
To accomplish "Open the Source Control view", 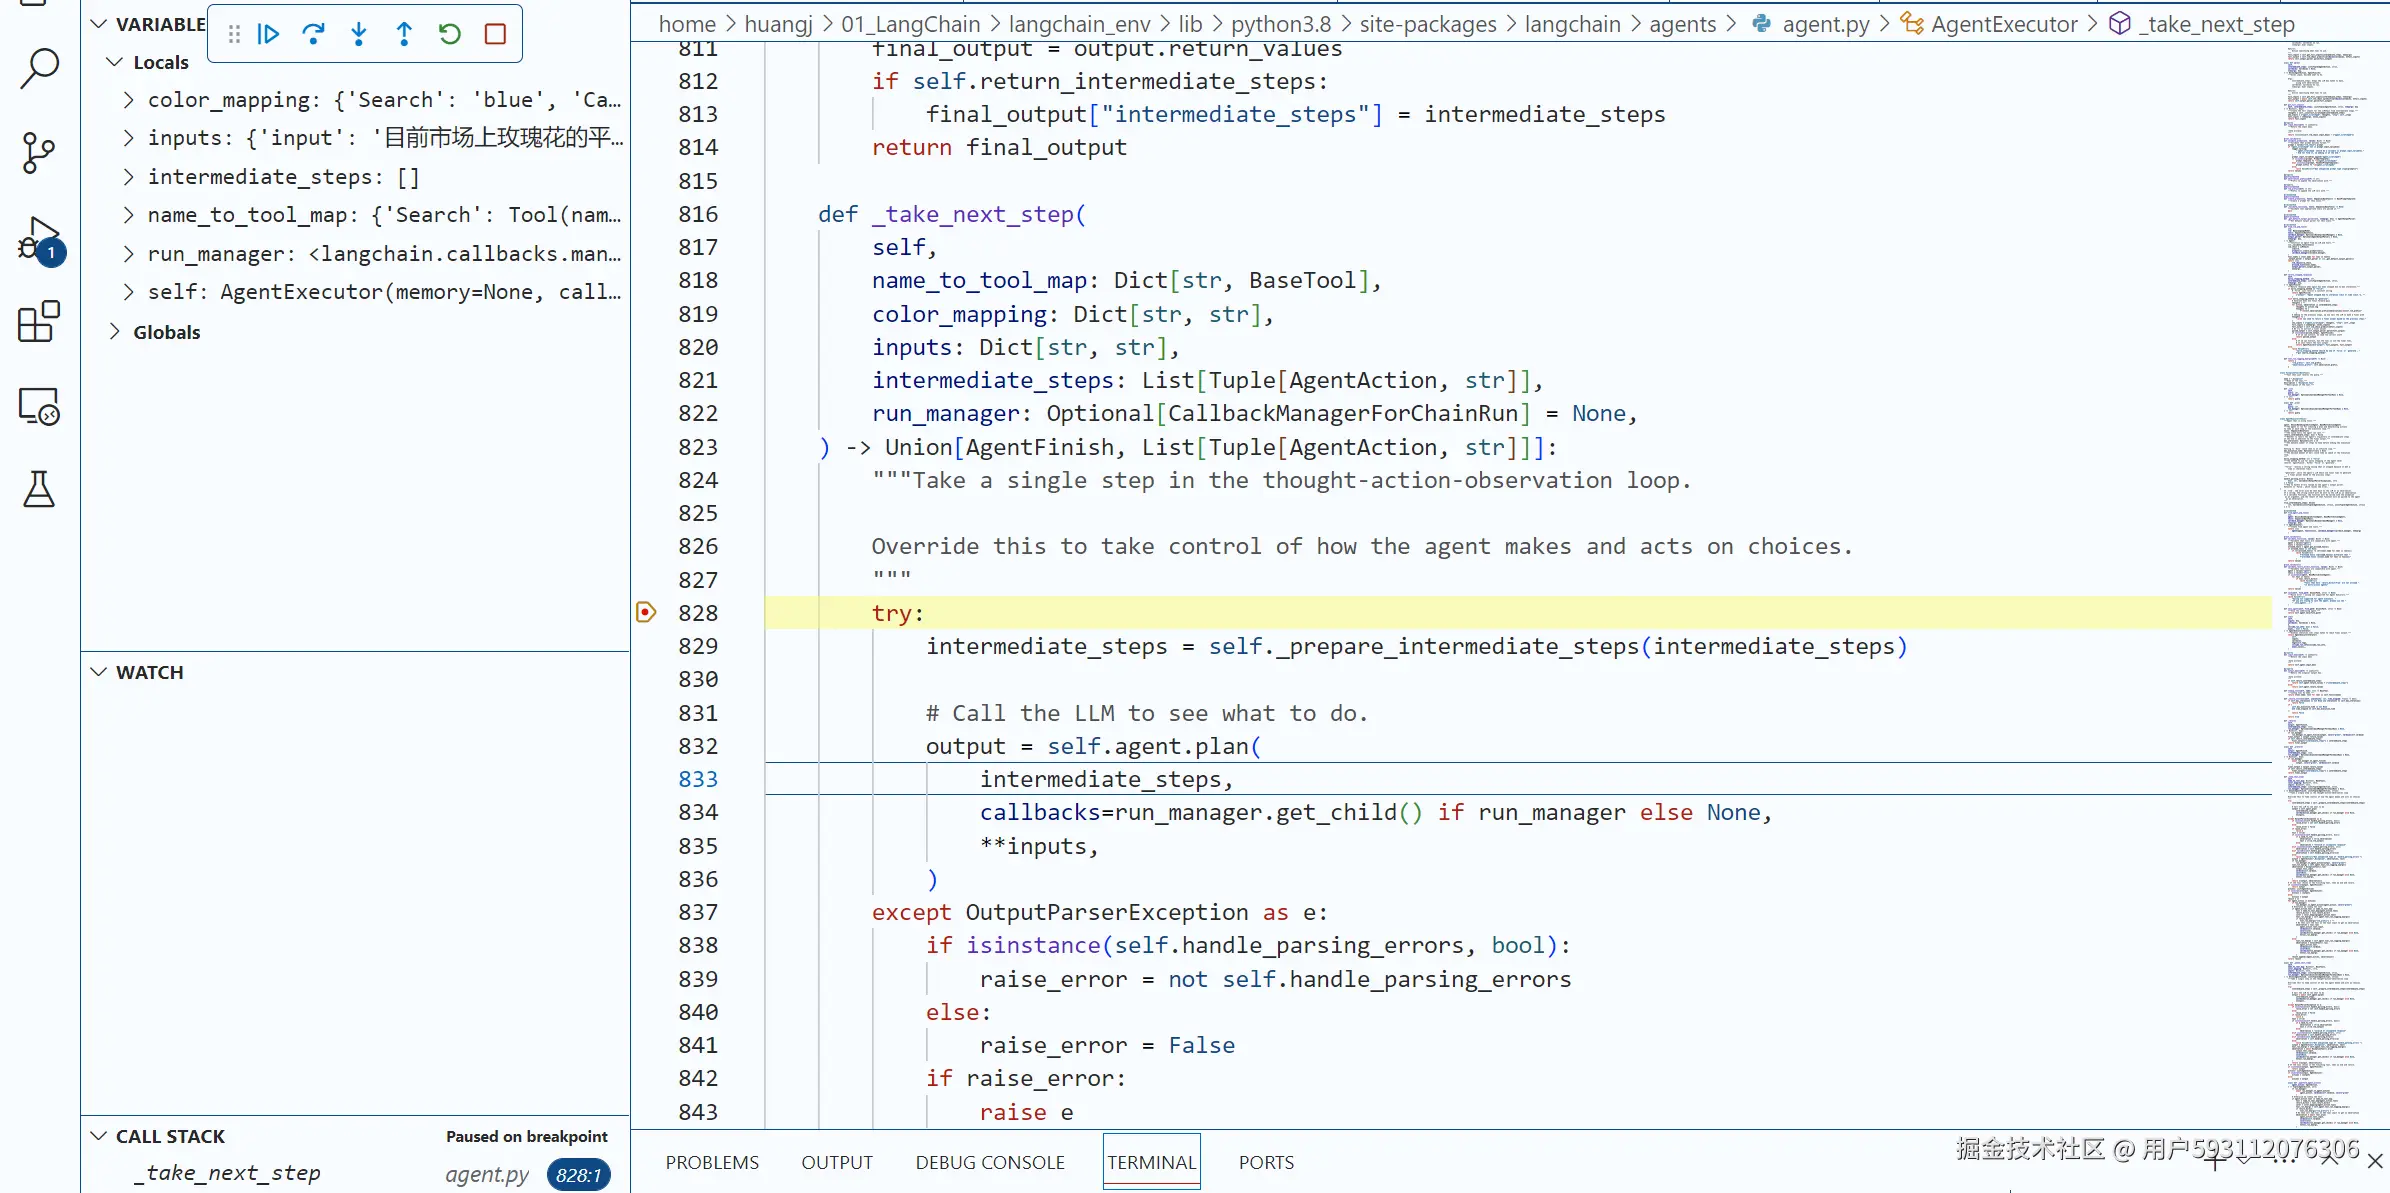I will tap(39, 153).
